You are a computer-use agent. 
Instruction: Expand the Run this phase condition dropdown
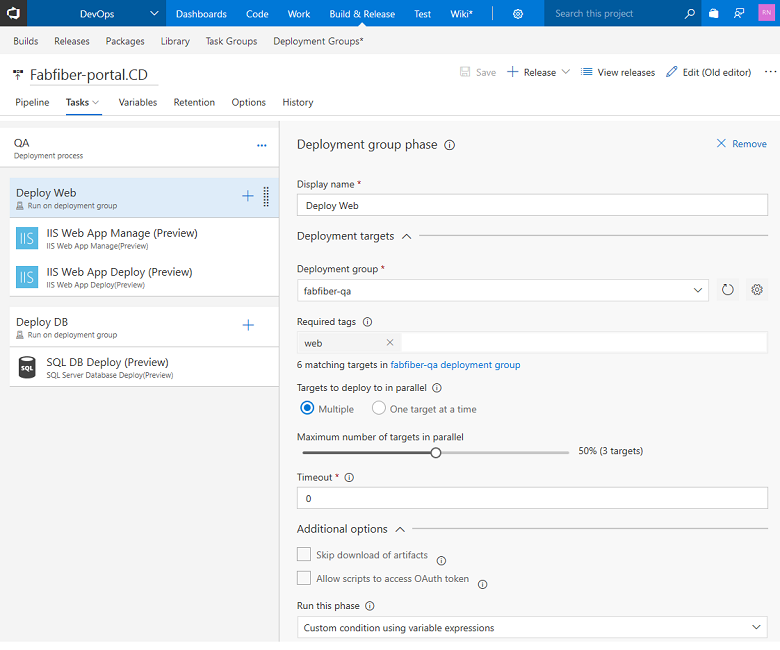click(532, 628)
